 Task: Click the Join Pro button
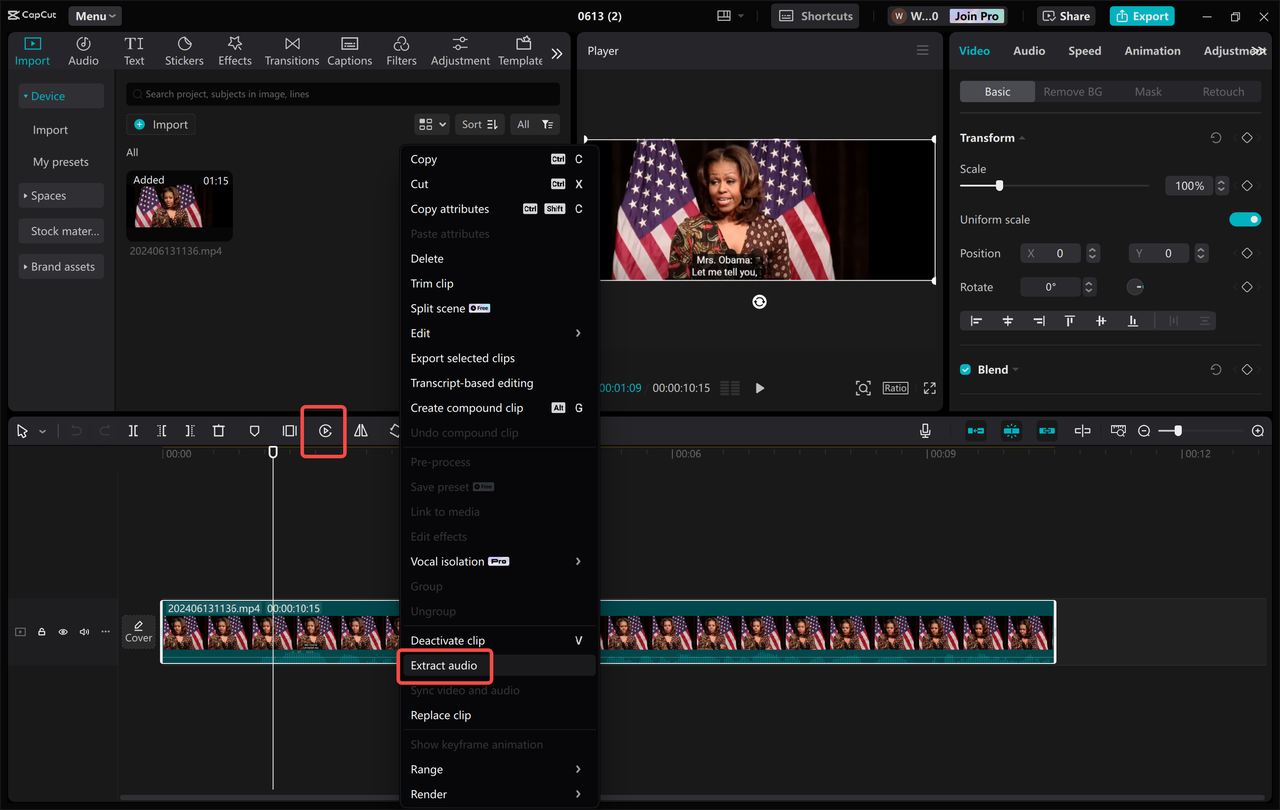point(975,15)
